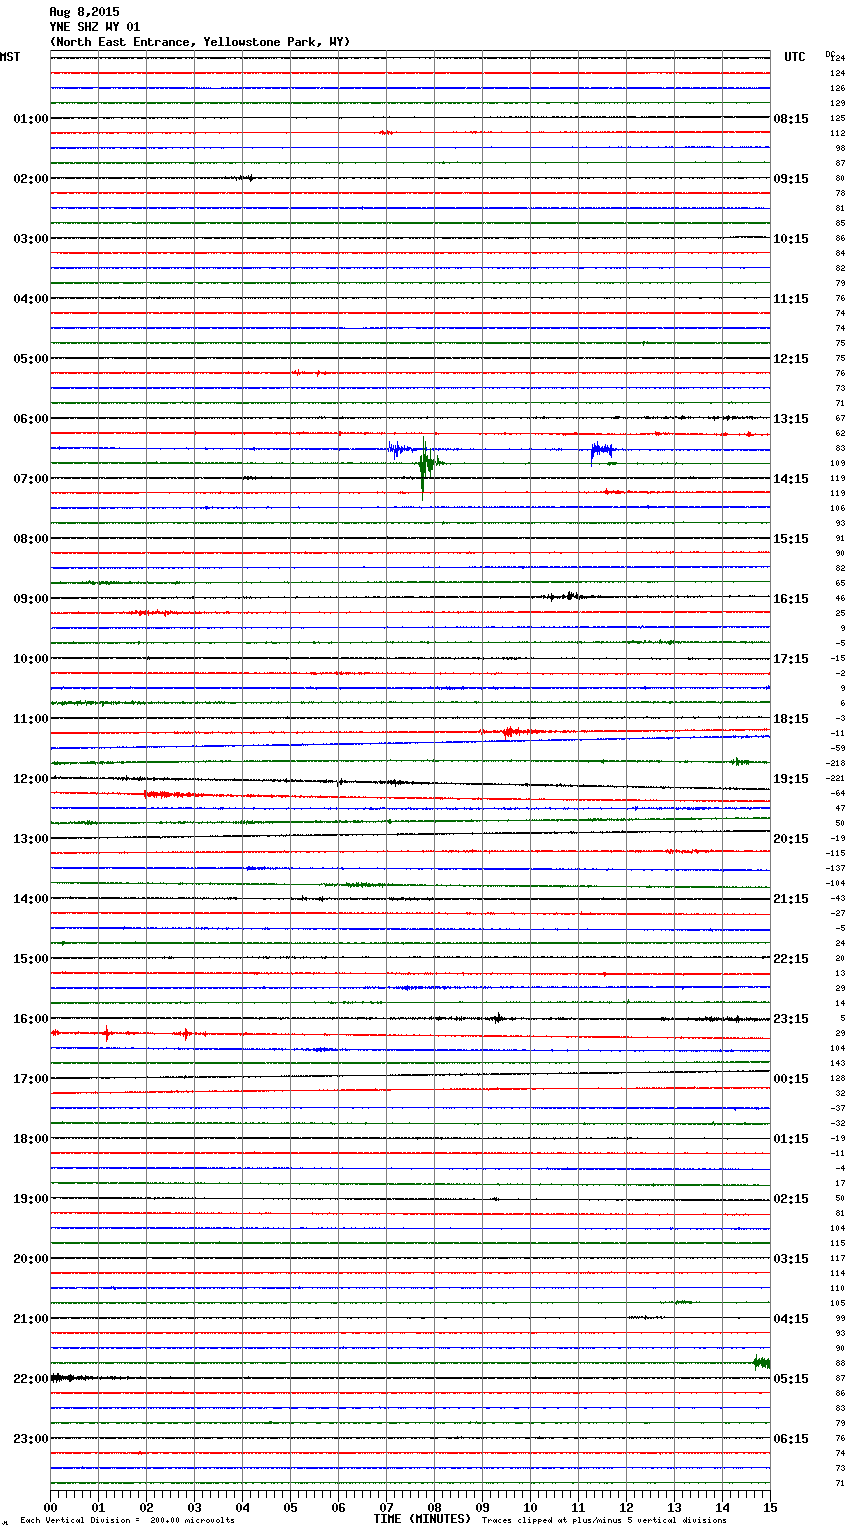Click the '04:00' MST time label
The height and width of the screenshot is (1534, 850).
(30, 299)
